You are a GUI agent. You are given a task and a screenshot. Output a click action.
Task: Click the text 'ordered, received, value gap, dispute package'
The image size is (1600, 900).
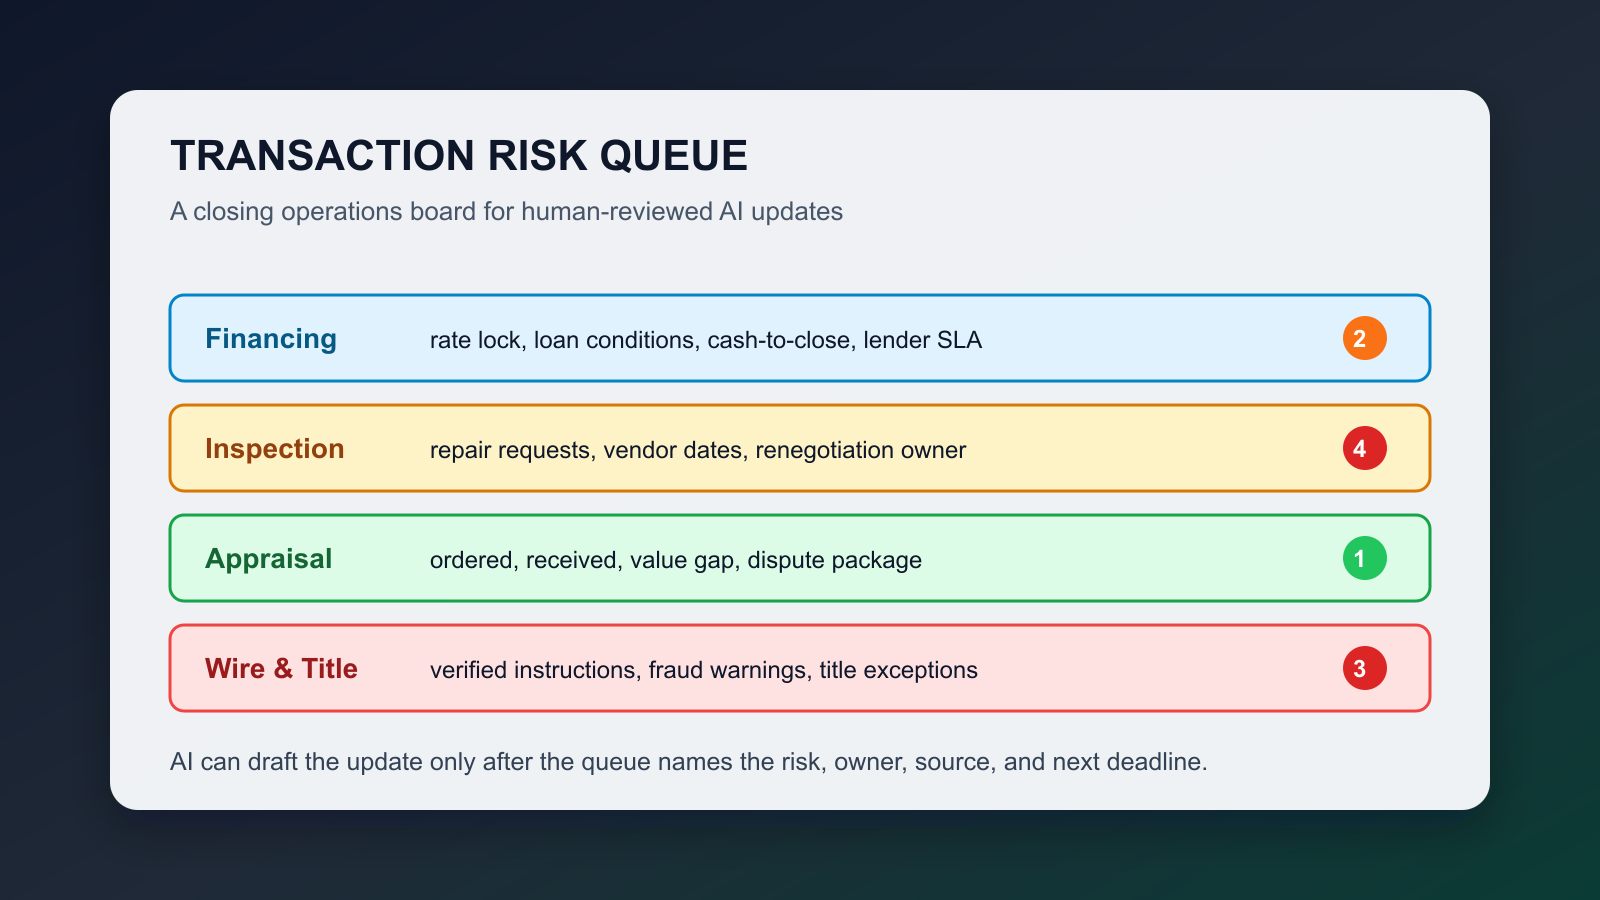pyautogui.click(x=676, y=560)
